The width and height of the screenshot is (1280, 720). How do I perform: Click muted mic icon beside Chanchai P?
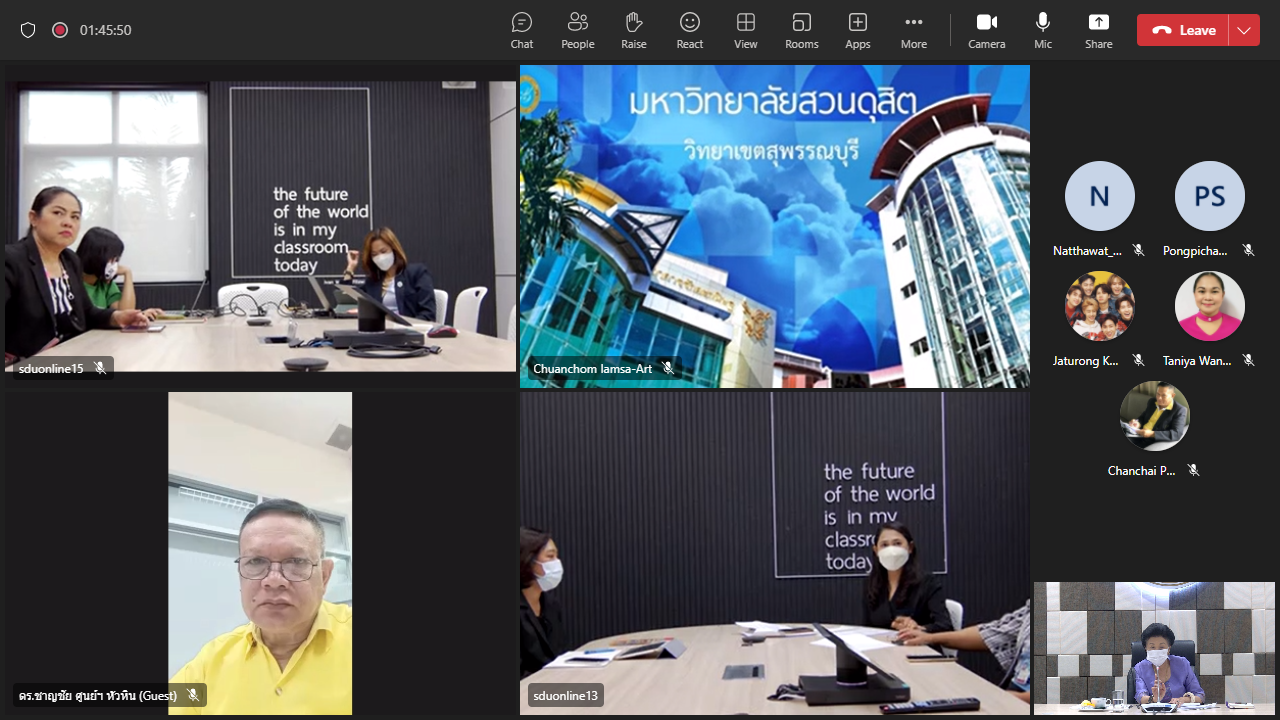(1193, 470)
